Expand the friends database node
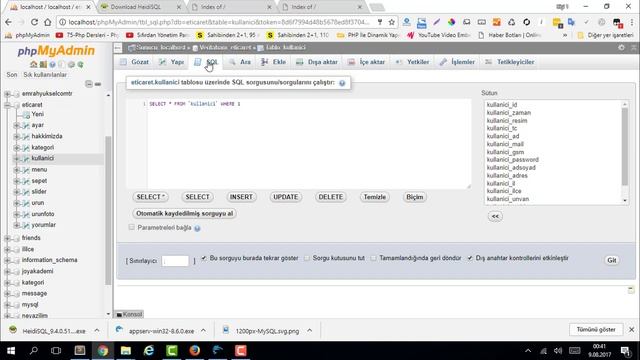The image size is (640, 360). (x=7, y=238)
